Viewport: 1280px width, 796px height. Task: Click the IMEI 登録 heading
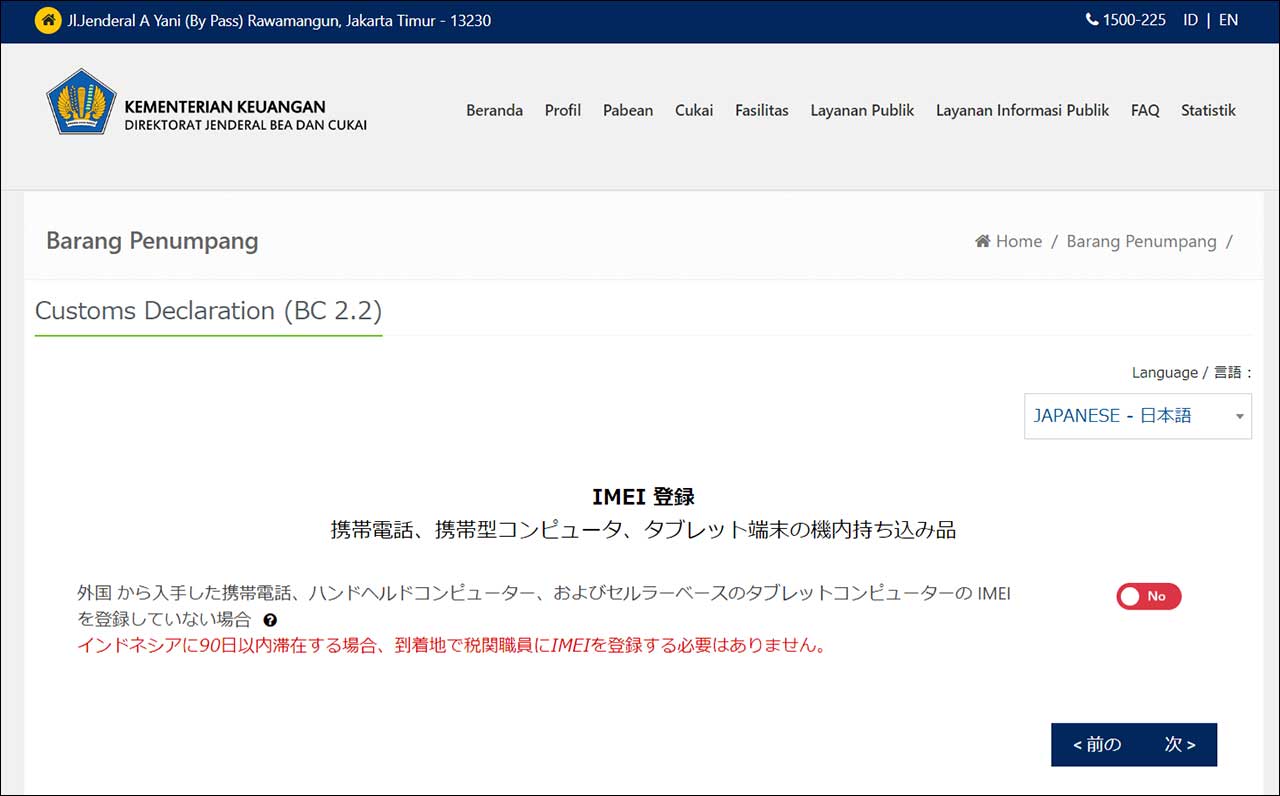pyautogui.click(x=643, y=497)
